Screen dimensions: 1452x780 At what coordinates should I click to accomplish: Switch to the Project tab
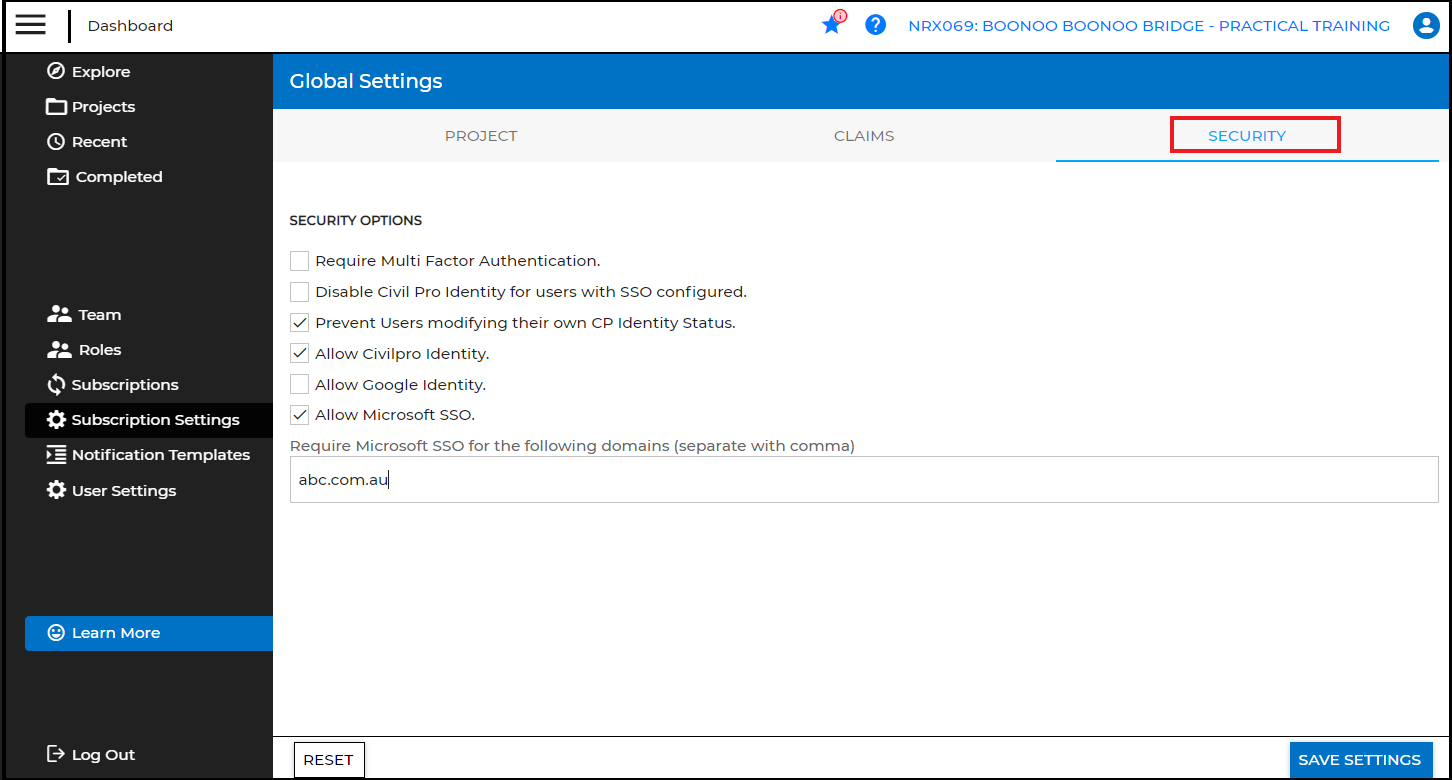point(481,136)
